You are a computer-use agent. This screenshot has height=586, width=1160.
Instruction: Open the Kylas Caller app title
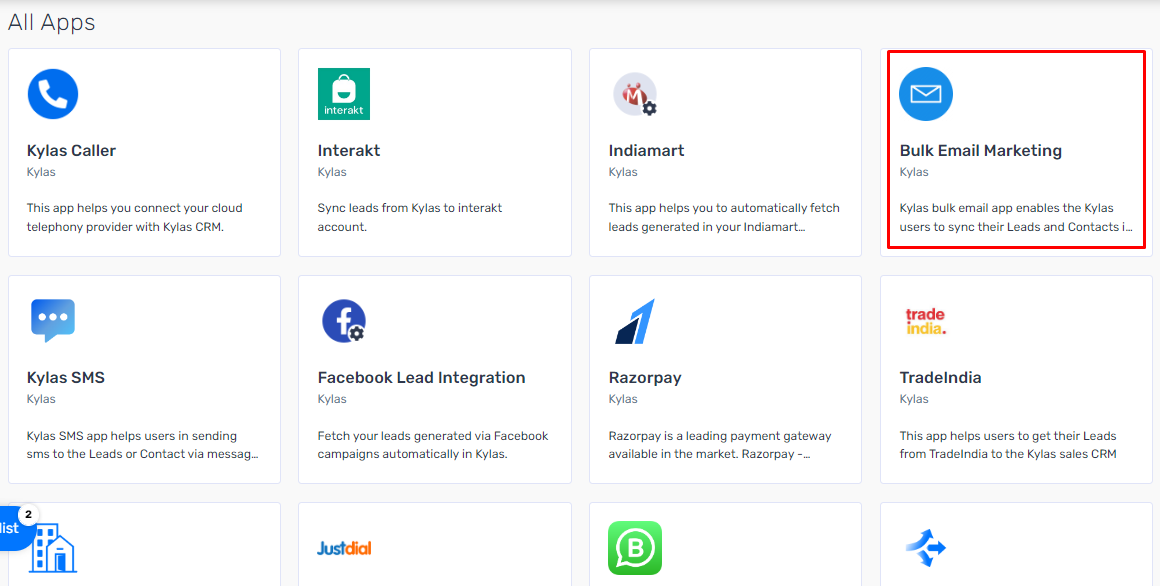(71, 150)
